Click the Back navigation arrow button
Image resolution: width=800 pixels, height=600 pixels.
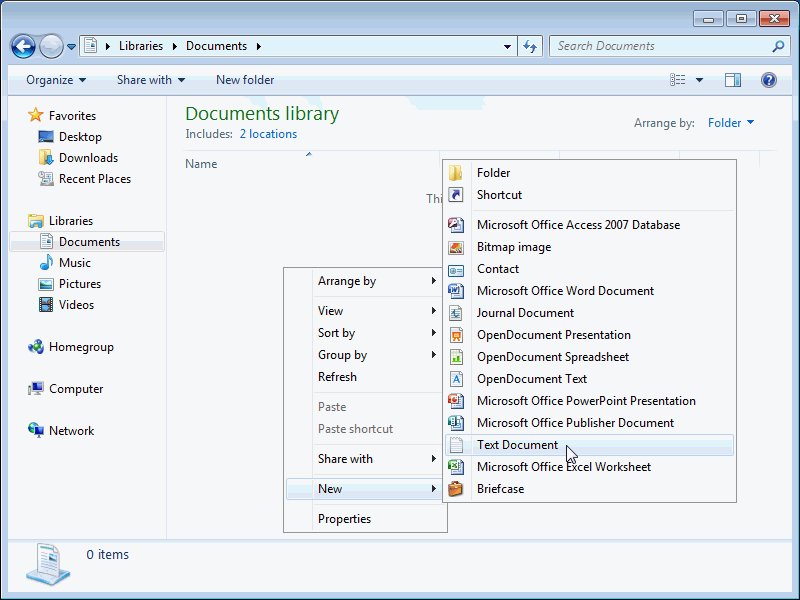(x=23, y=46)
